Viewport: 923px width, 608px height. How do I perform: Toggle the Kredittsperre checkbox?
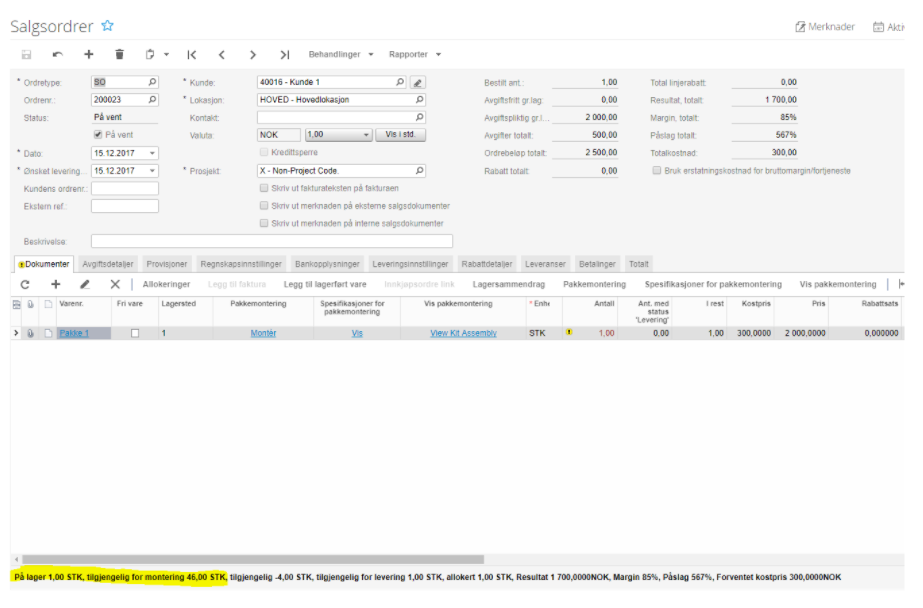tap(264, 152)
